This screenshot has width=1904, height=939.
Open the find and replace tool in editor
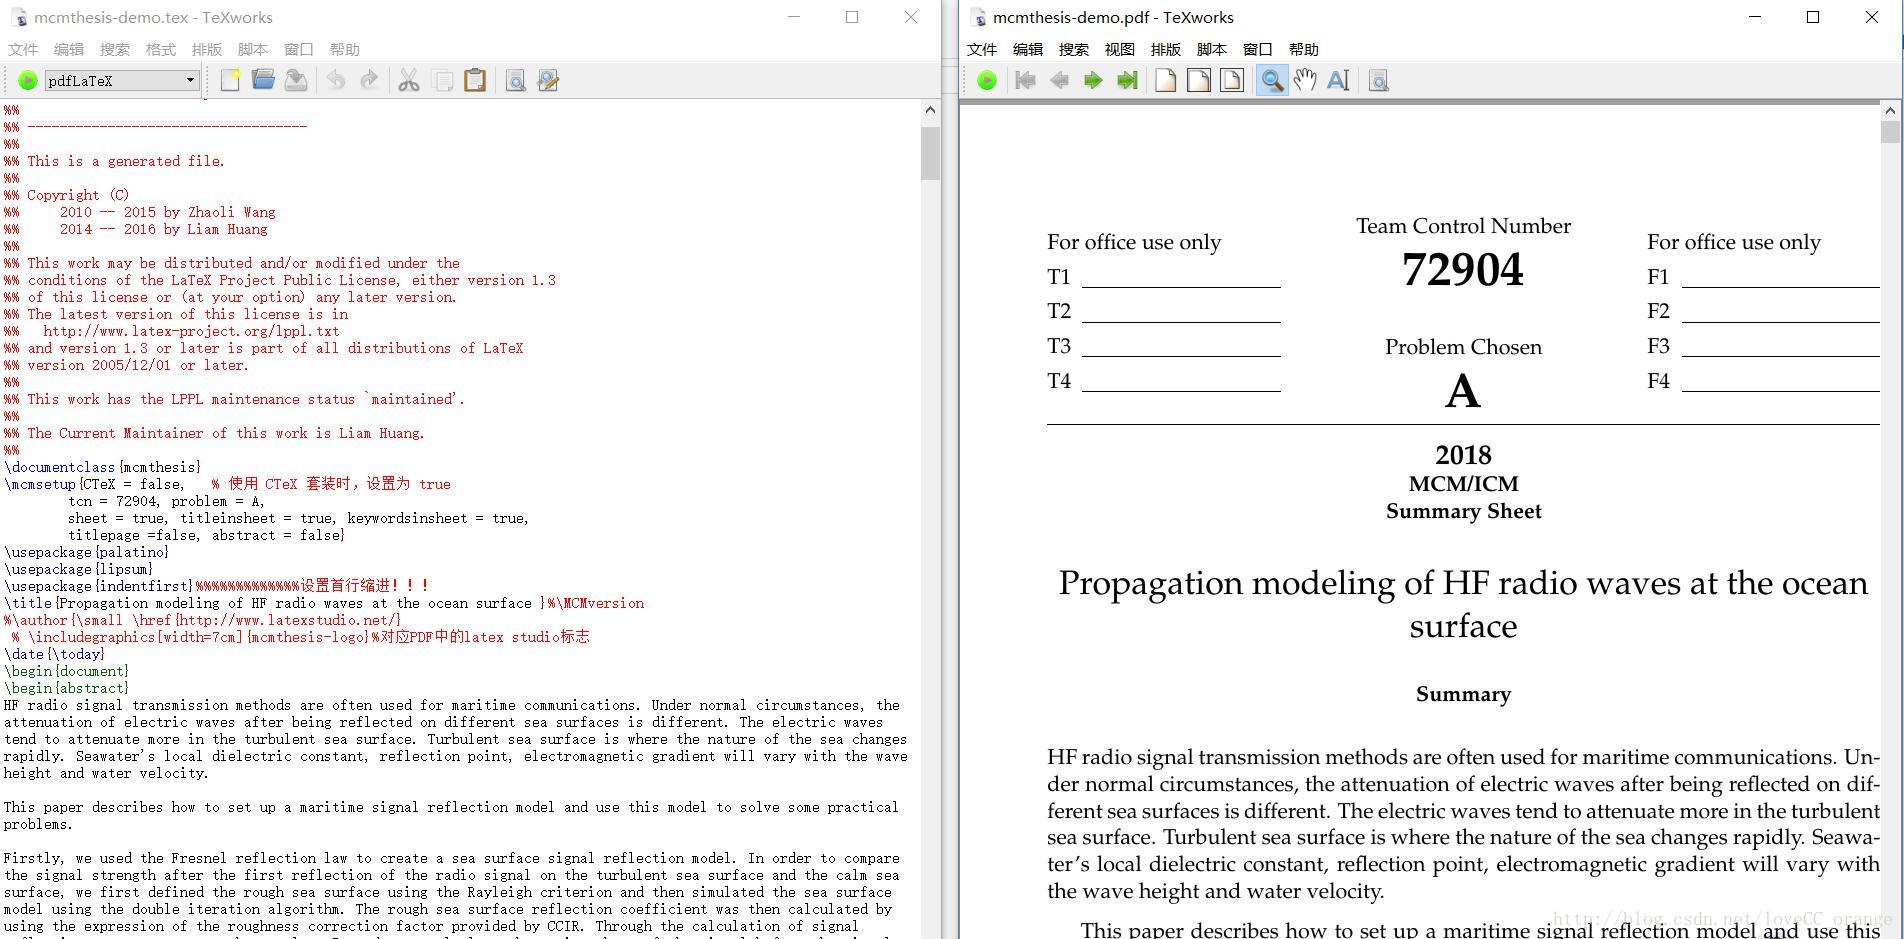point(548,81)
